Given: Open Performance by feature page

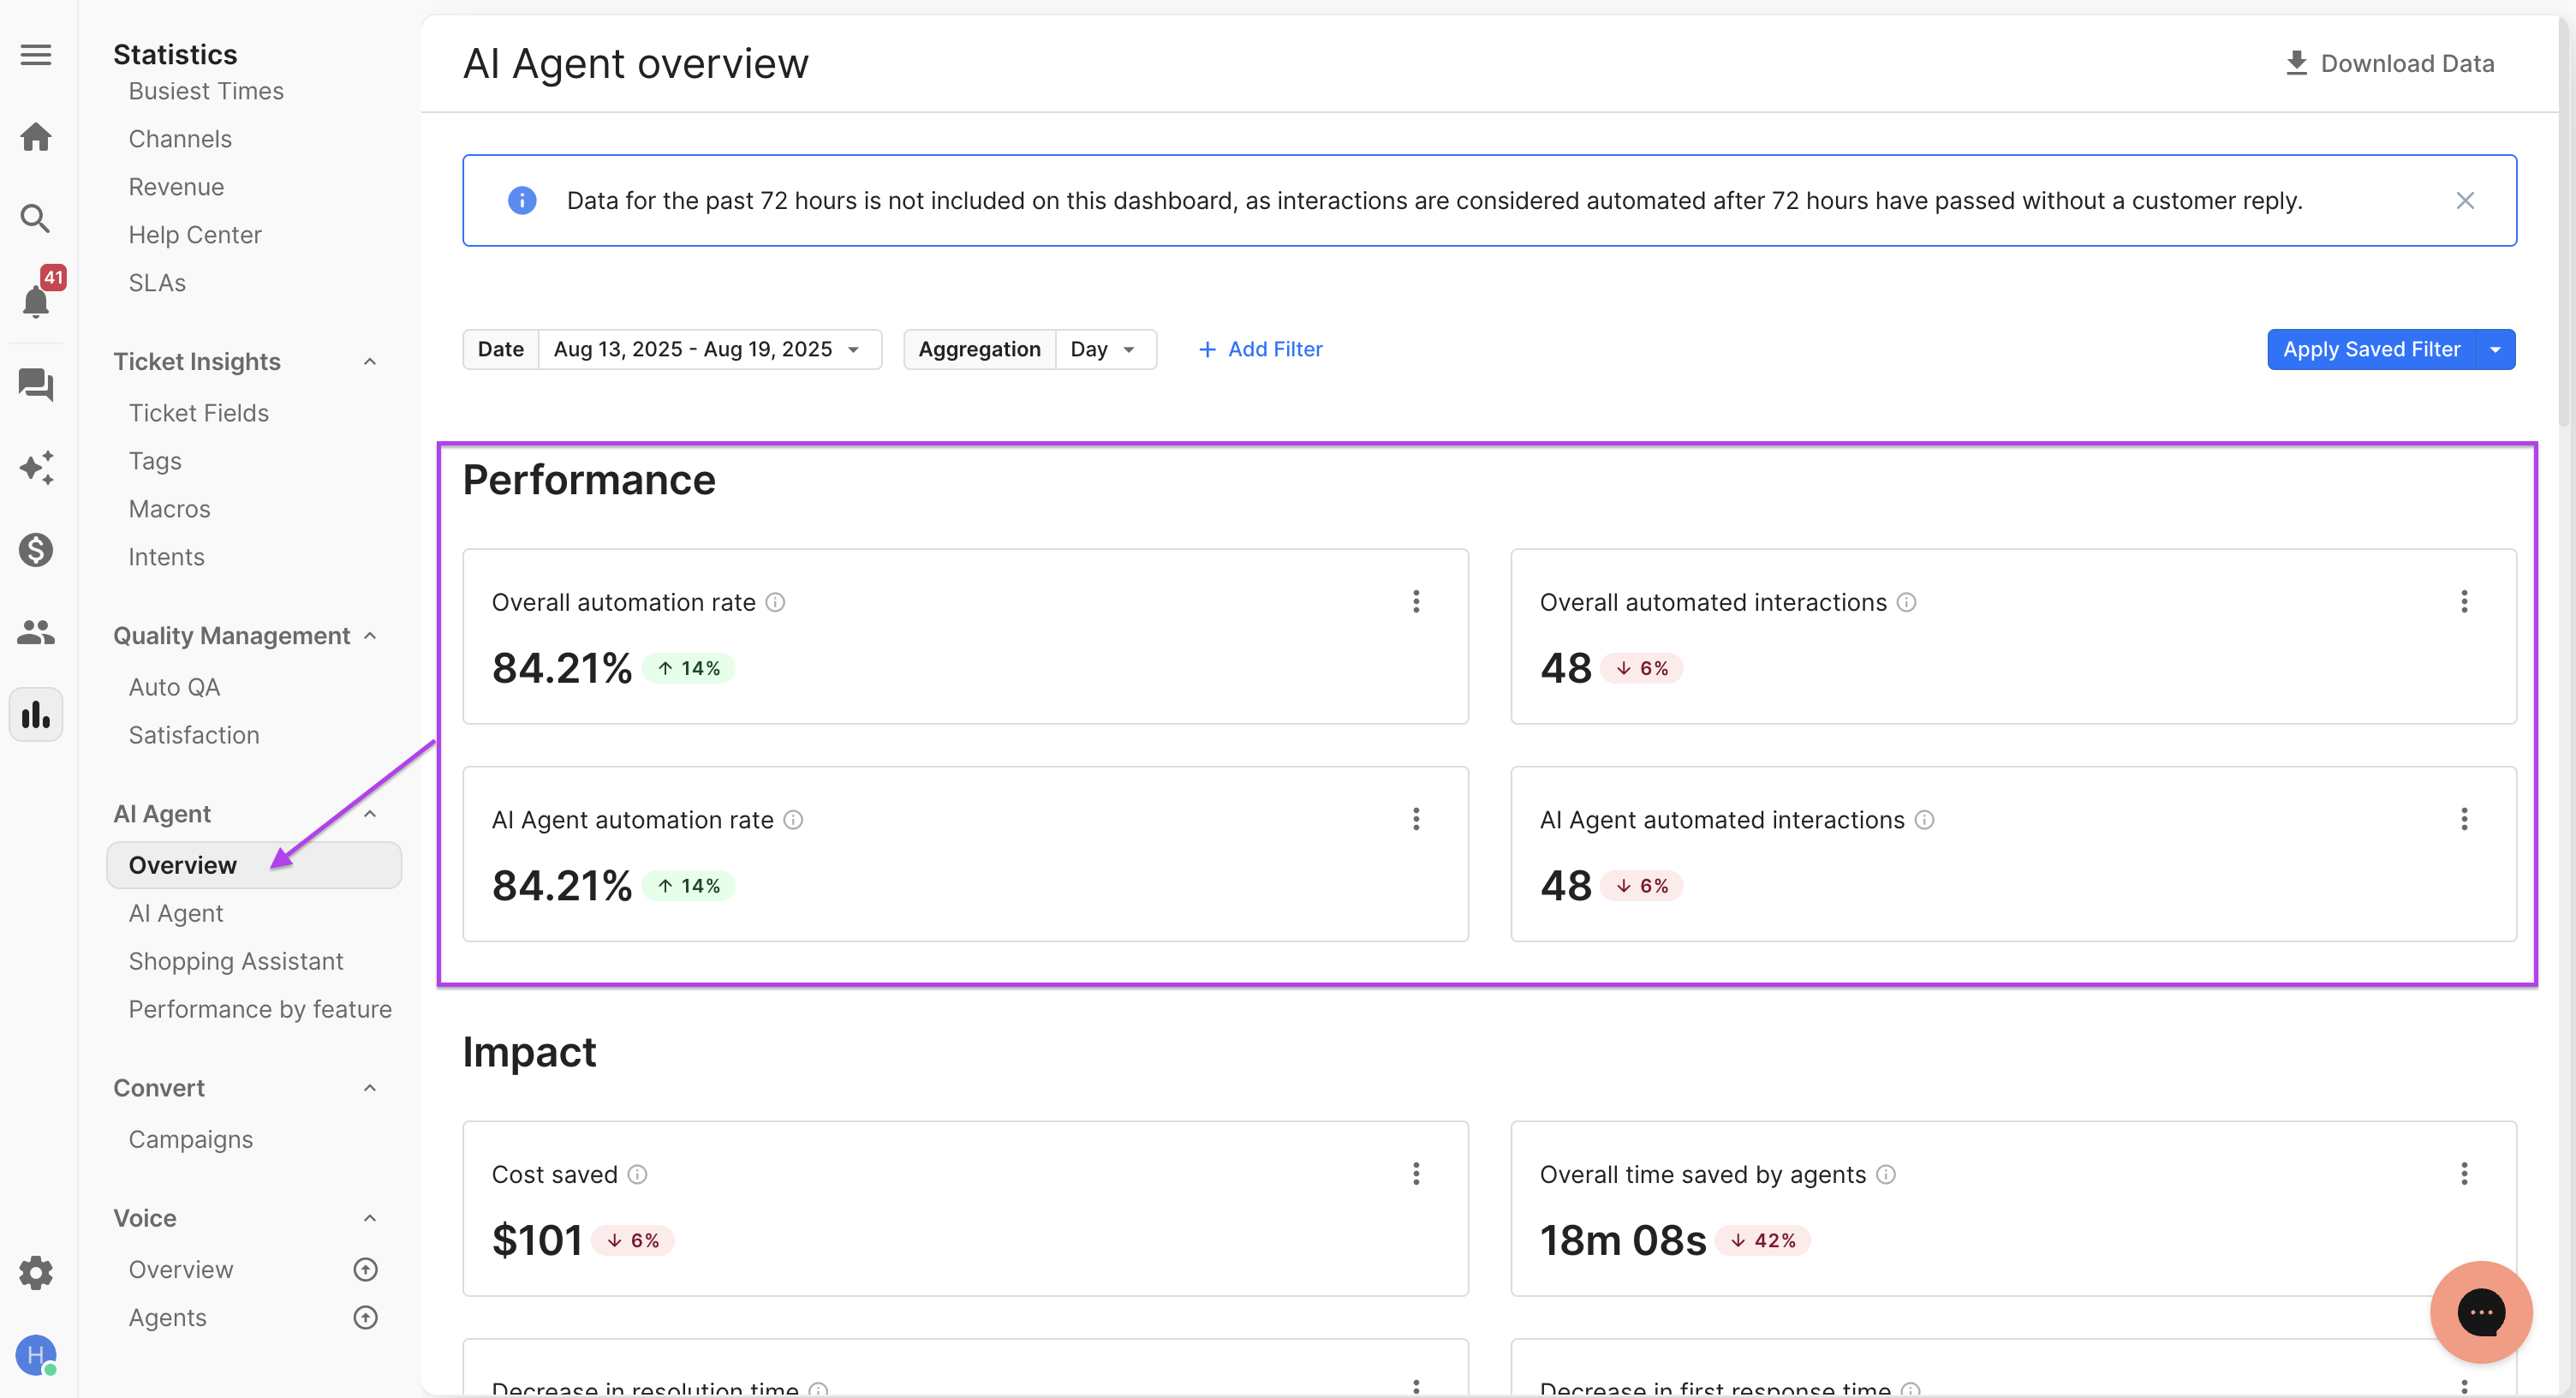Looking at the screenshot, I should pyautogui.click(x=260, y=1009).
